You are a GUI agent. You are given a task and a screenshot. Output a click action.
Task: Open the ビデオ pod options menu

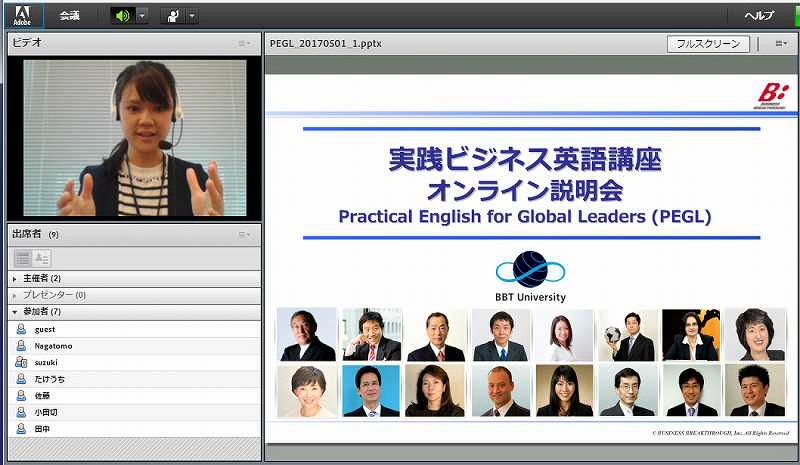click(245, 44)
